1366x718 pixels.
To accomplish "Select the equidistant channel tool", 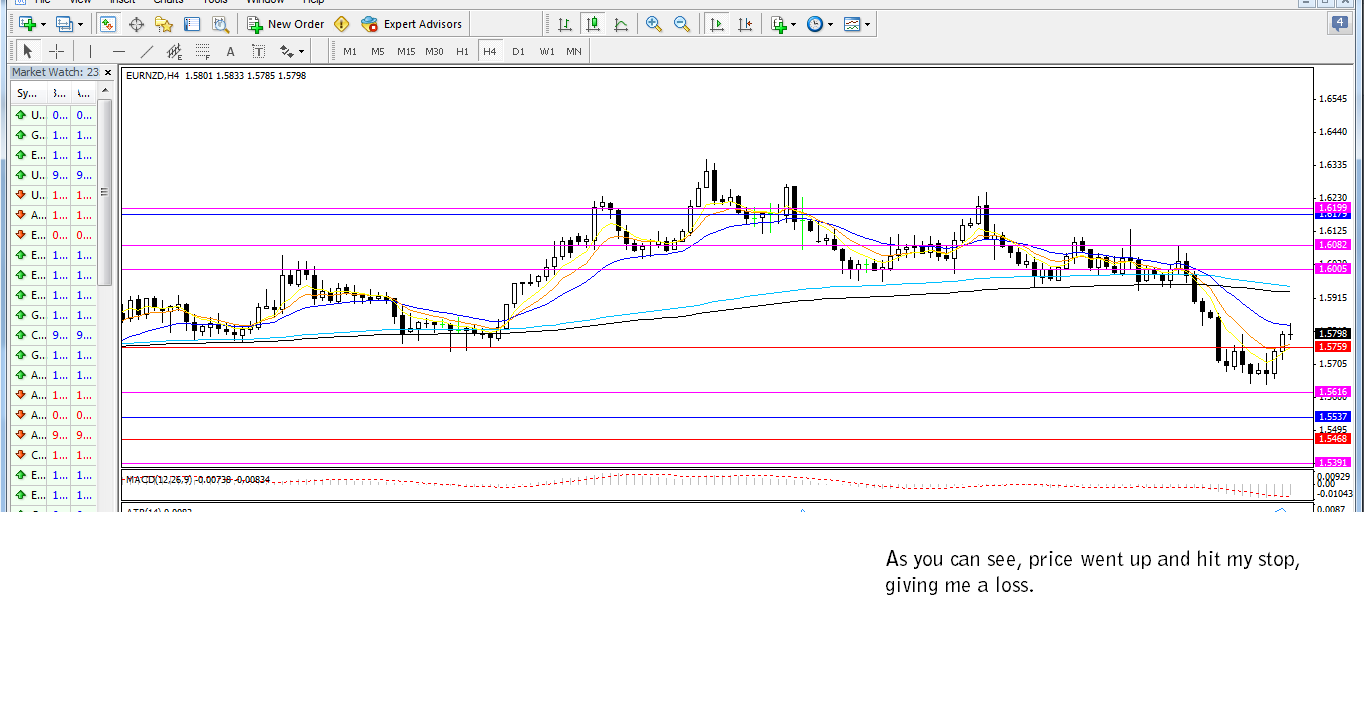I will [x=175, y=51].
